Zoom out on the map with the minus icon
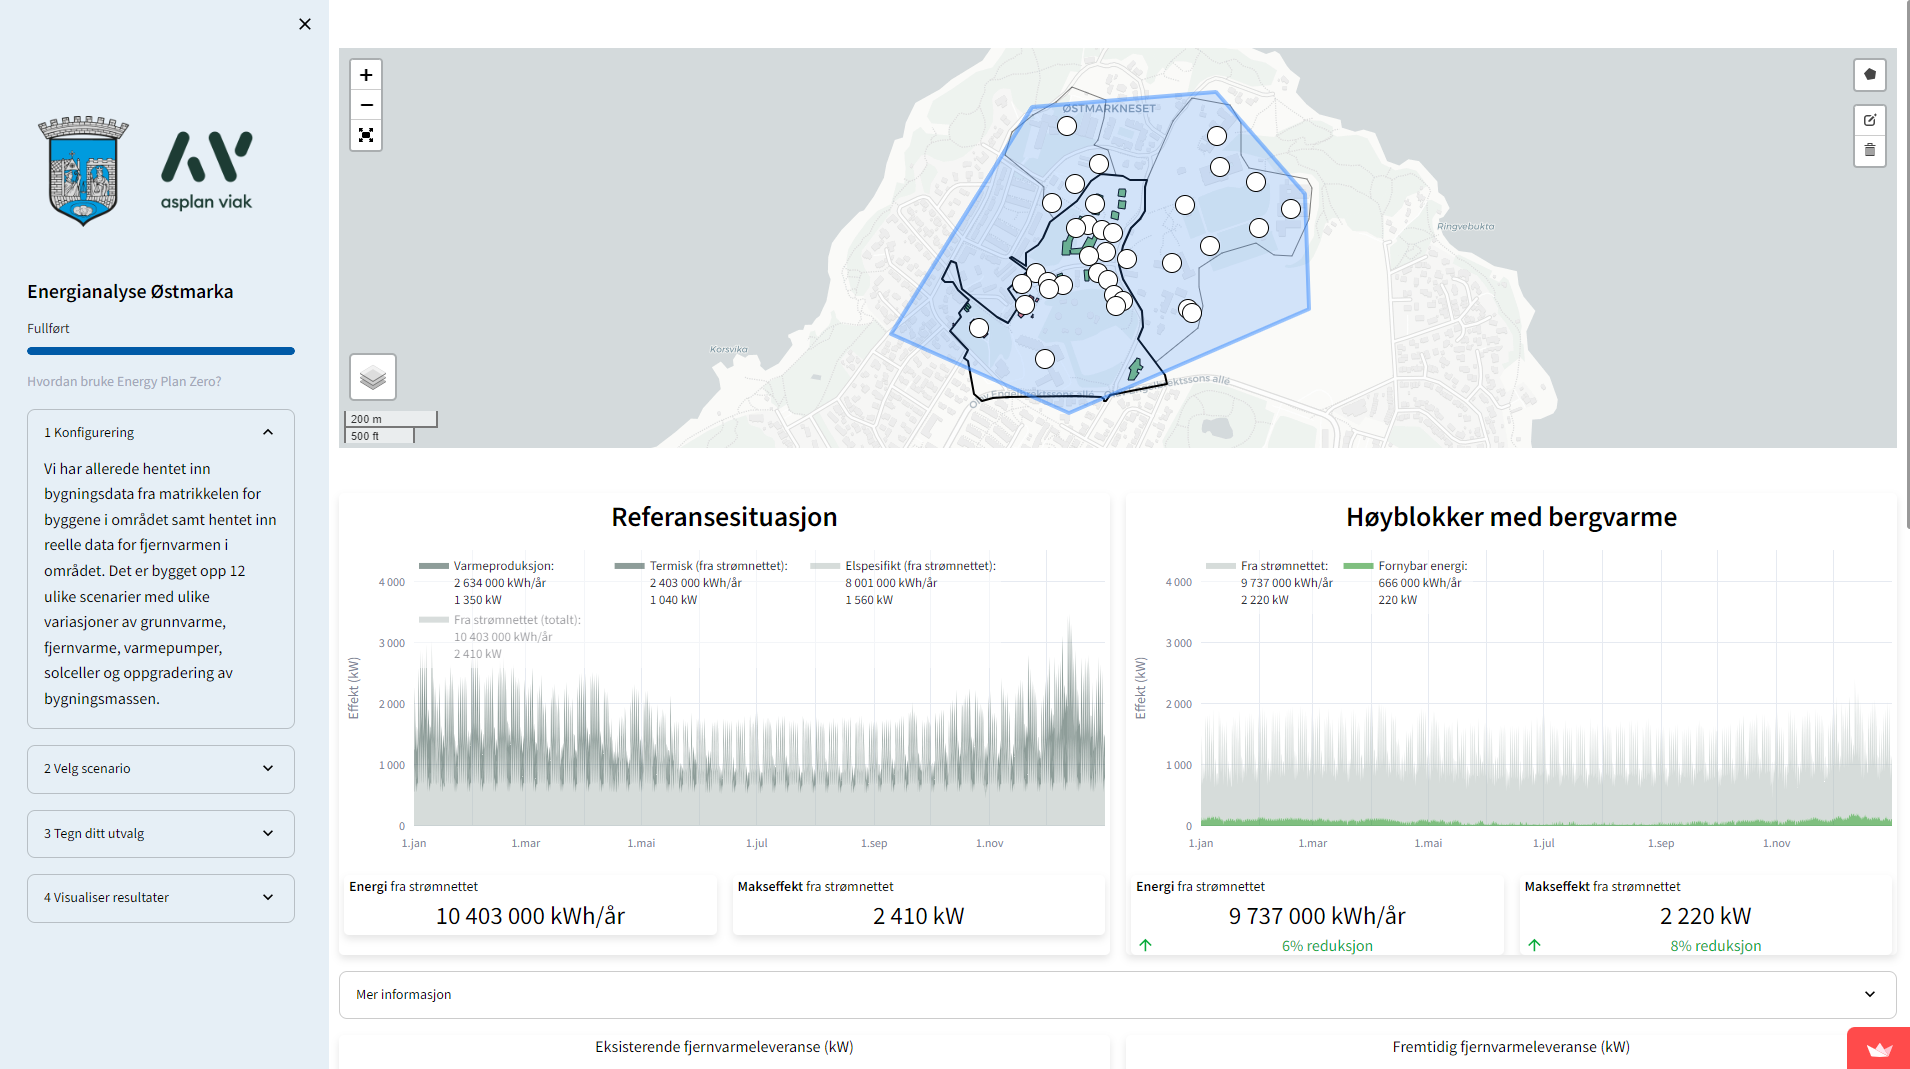 point(365,105)
